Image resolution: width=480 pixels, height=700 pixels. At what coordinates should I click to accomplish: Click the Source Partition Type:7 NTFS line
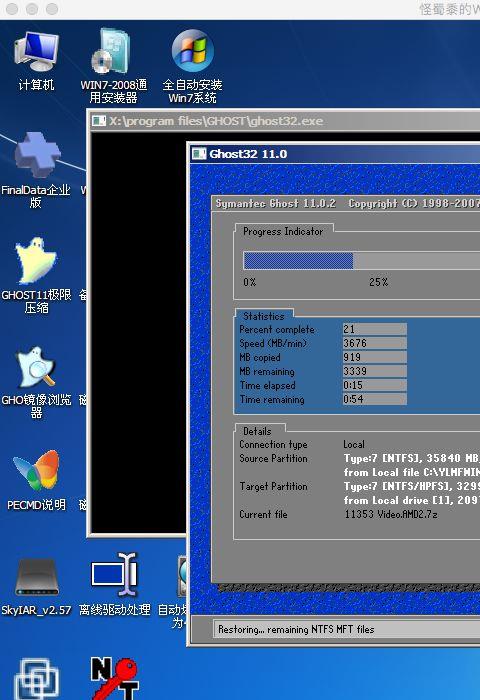point(411,458)
